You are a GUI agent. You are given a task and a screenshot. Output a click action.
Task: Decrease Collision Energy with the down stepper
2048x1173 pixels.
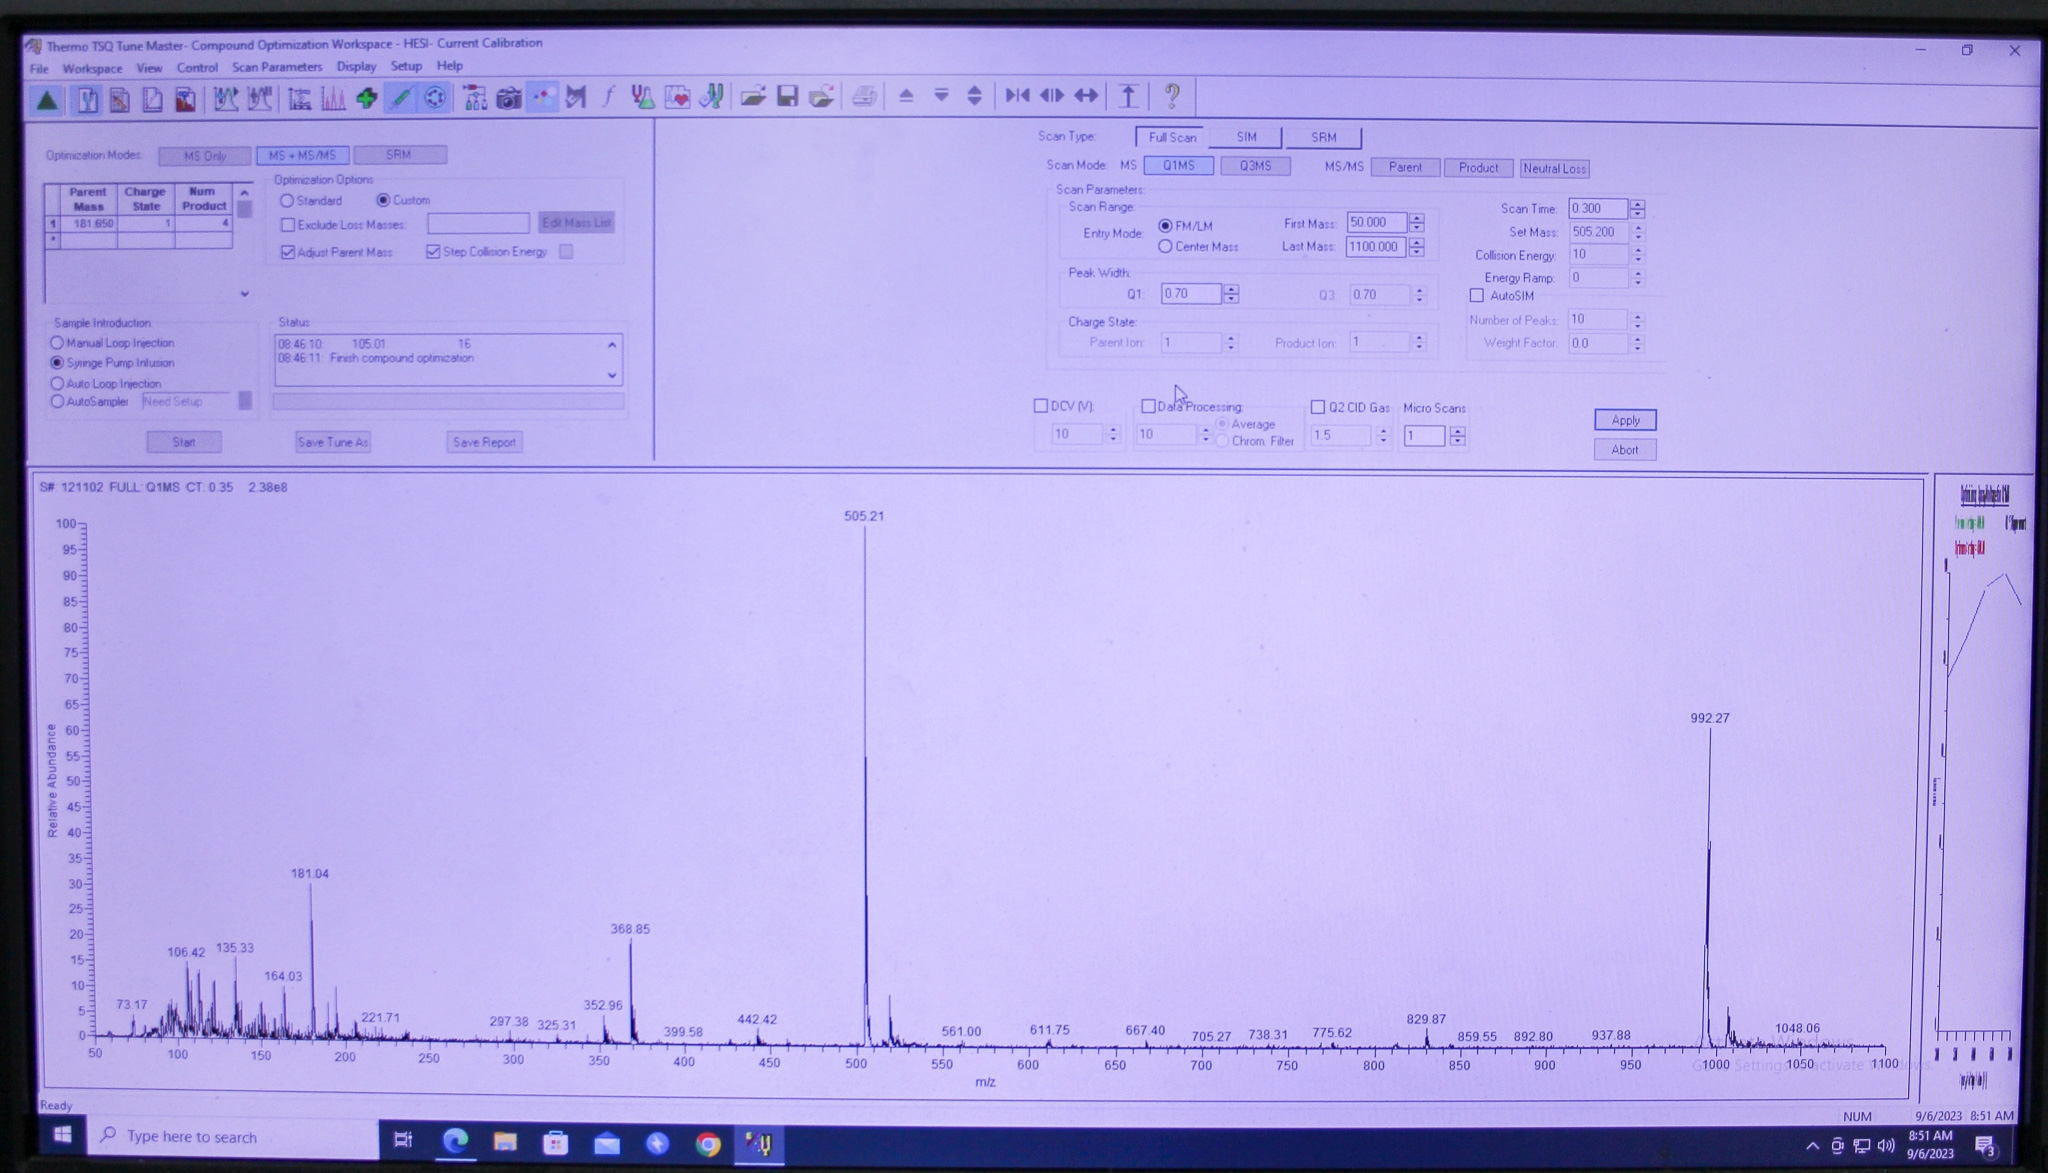[x=1637, y=259]
